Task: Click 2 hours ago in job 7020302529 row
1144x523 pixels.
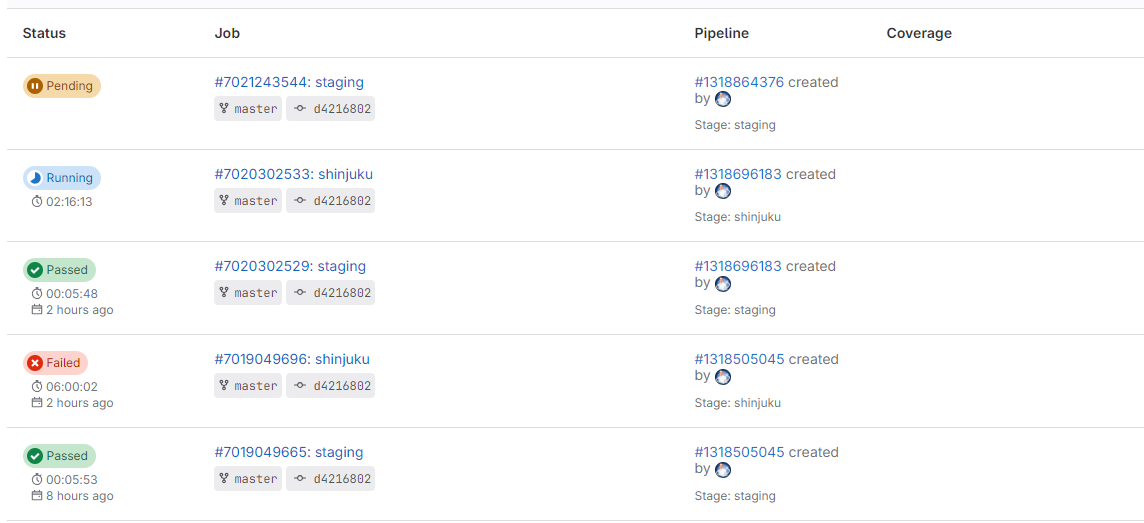Action: coord(80,309)
